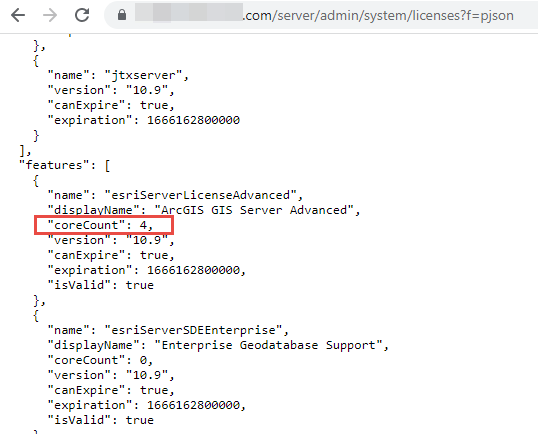Click the "coreCount": 4 line
Image resolution: width=538 pixels, height=434 pixels.
click(x=100, y=225)
